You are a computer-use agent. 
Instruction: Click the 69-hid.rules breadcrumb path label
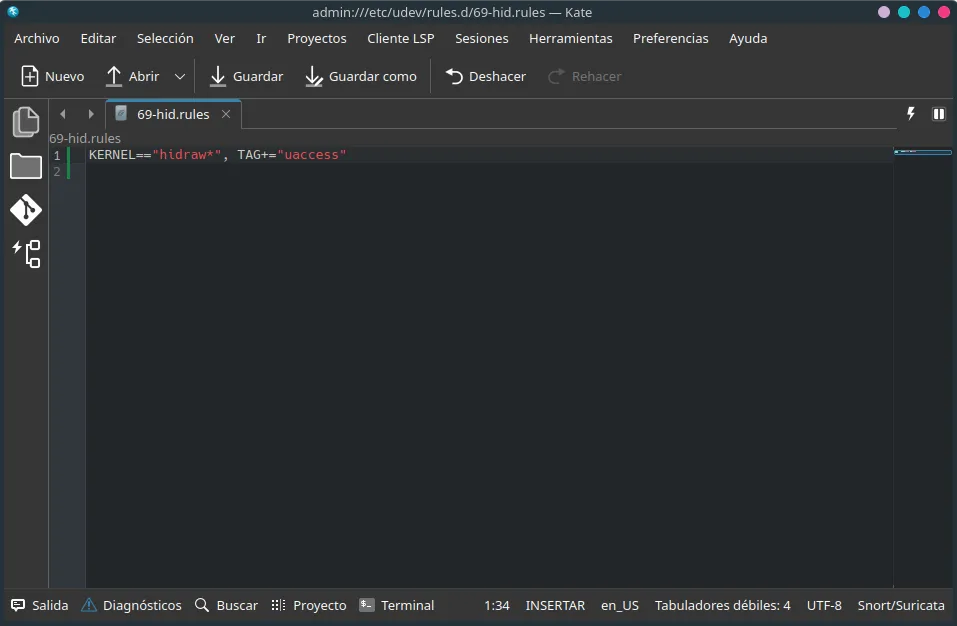(x=85, y=139)
